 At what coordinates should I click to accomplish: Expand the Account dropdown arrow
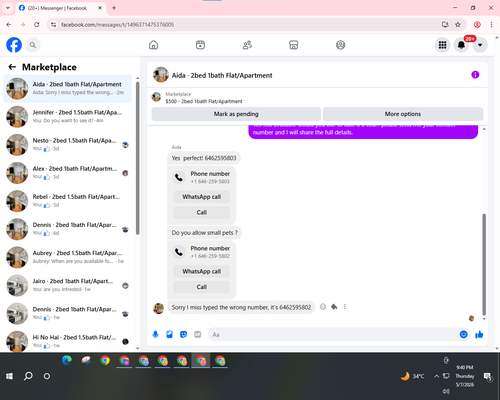point(480,45)
